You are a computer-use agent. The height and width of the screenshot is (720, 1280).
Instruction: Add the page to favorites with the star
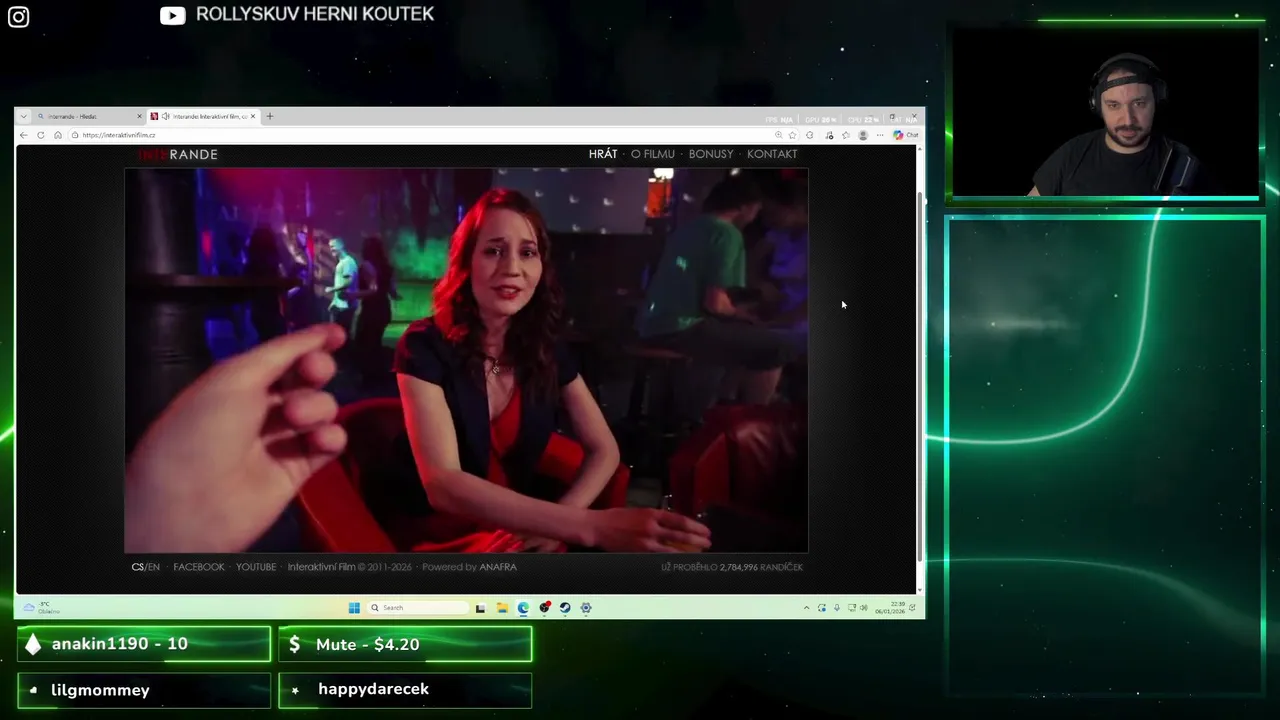point(792,135)
